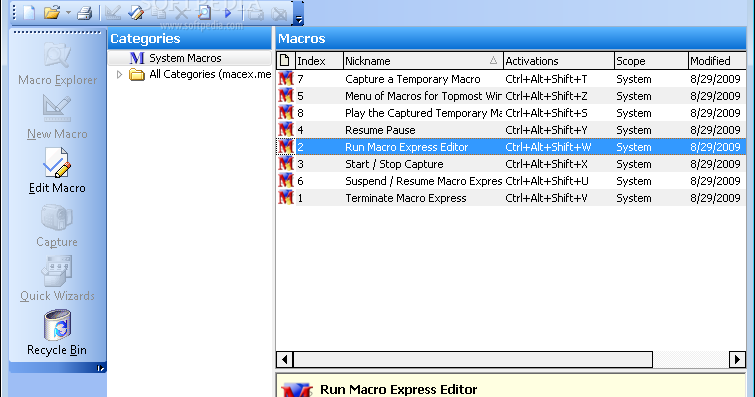
Task: Click the Edit Macro pencil icon in toolbar
Action: [136, 13]
